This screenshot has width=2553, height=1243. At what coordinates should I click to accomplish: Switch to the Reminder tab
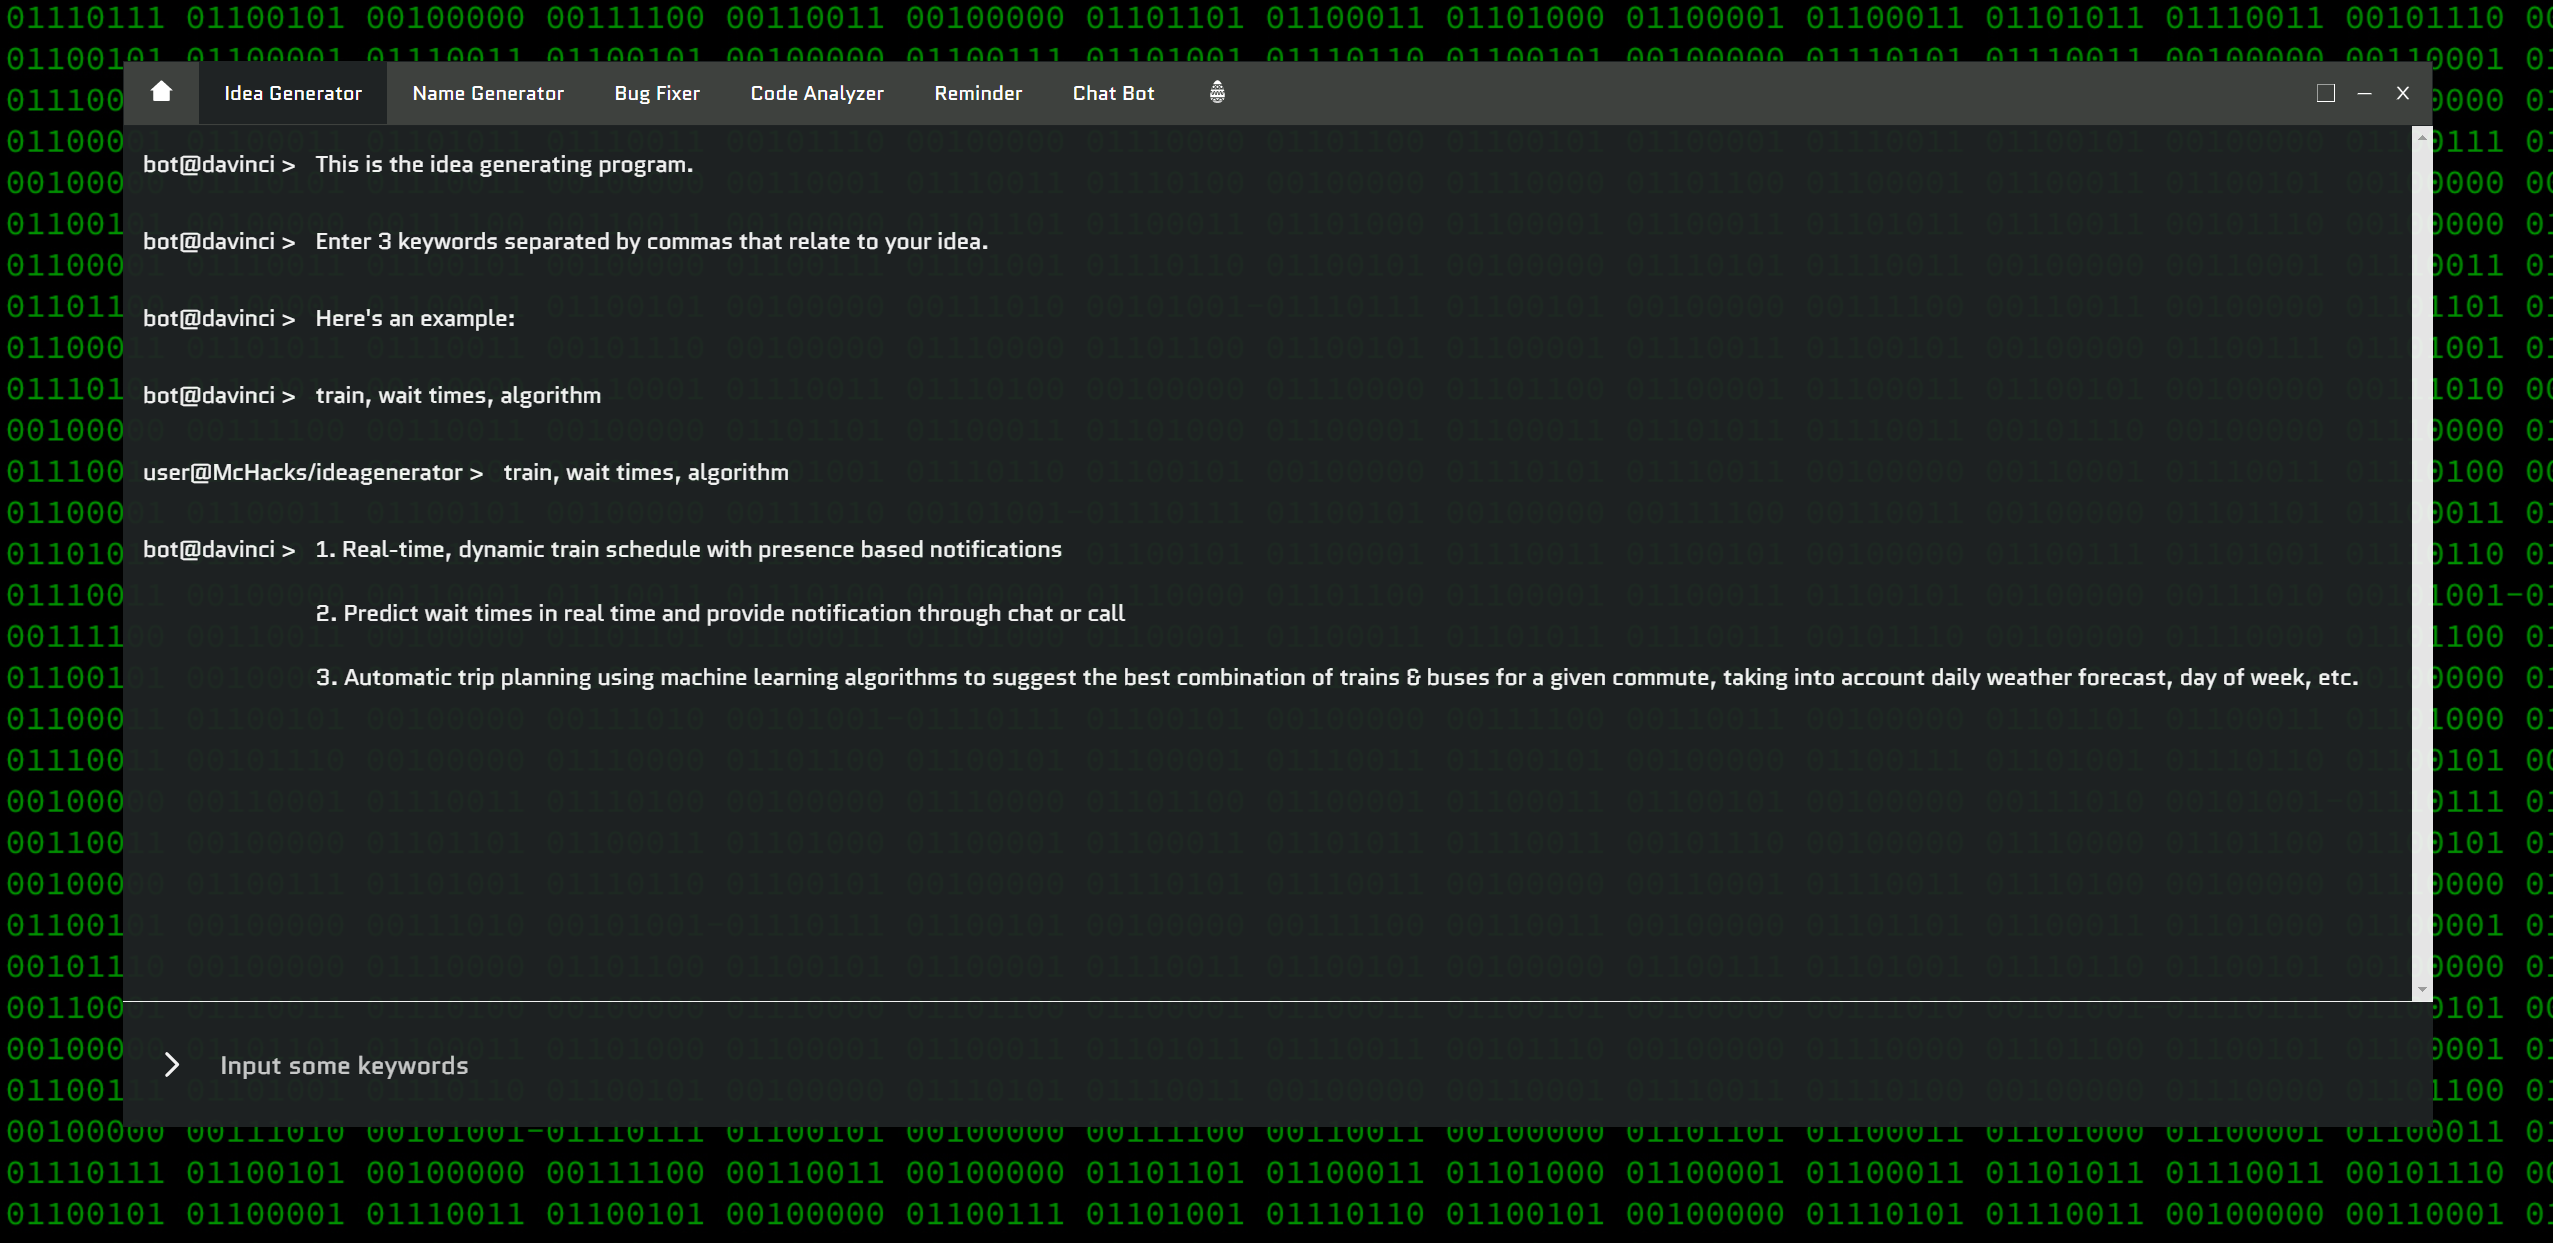click(x=978, y=93)
